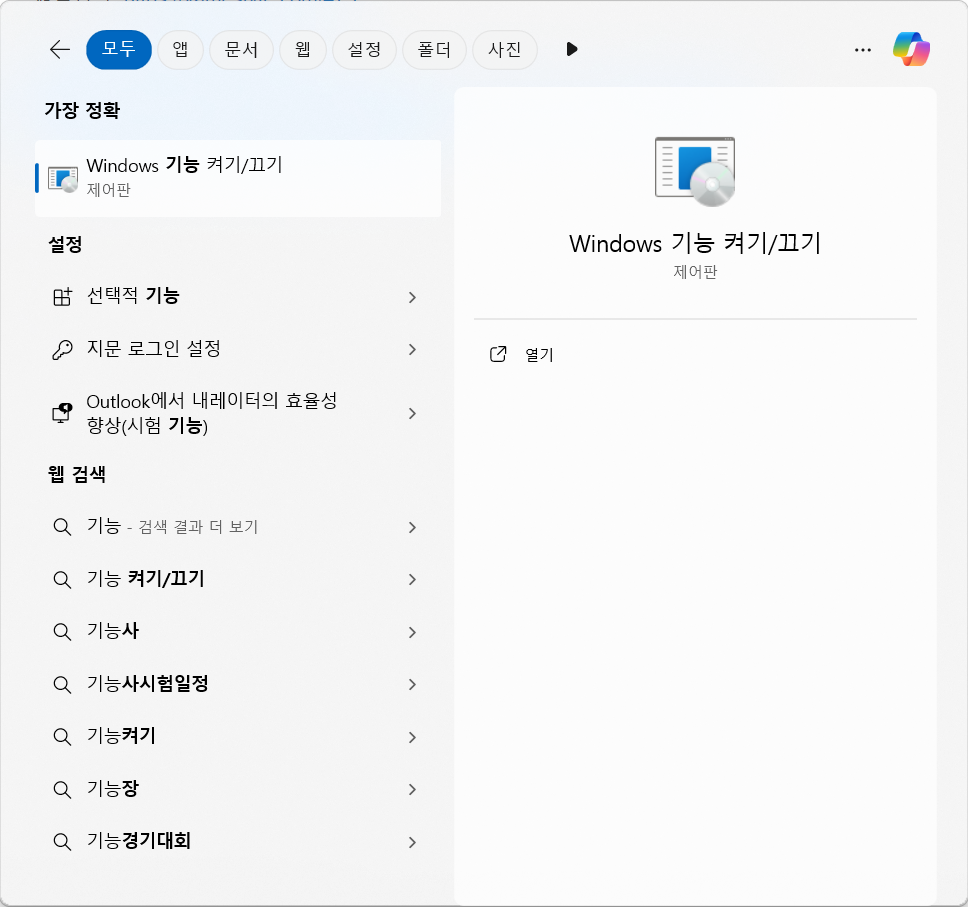Switch to the 앱 filter tab
Screen dimensions: 968x907
[x=180, y=49]
